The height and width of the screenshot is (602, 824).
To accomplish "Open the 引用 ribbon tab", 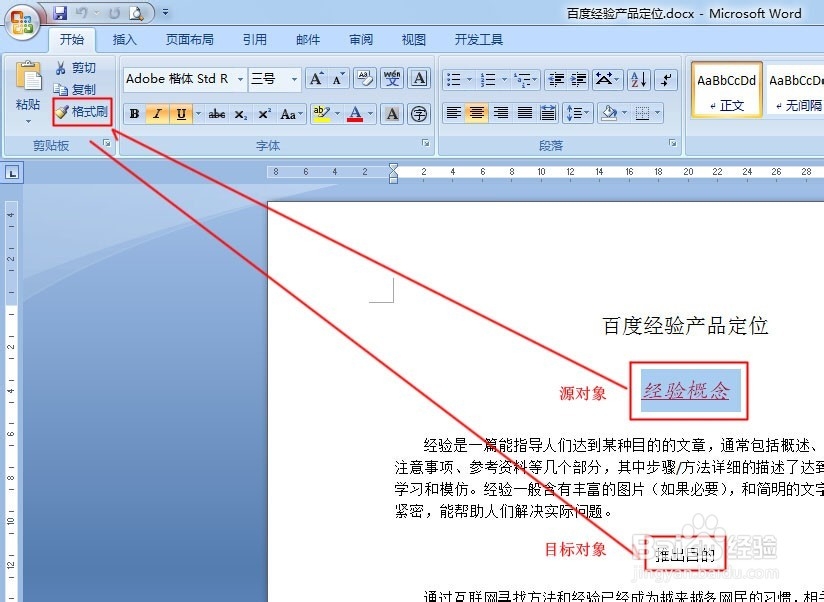I will tap(255, 39).
